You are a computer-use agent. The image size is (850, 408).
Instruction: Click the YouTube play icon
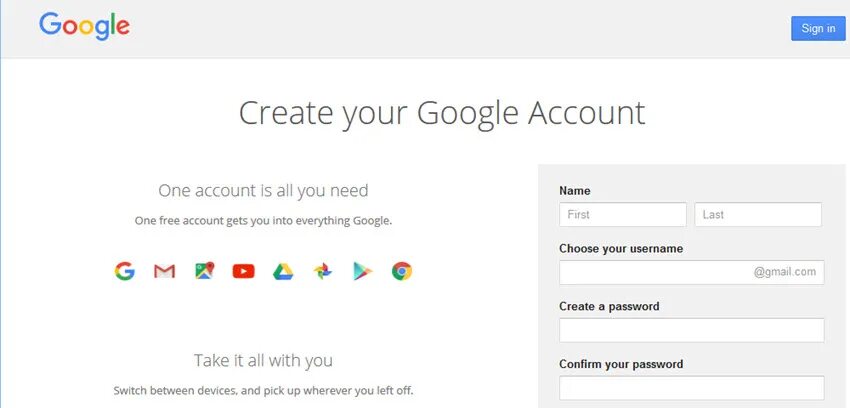pos(243,271)
